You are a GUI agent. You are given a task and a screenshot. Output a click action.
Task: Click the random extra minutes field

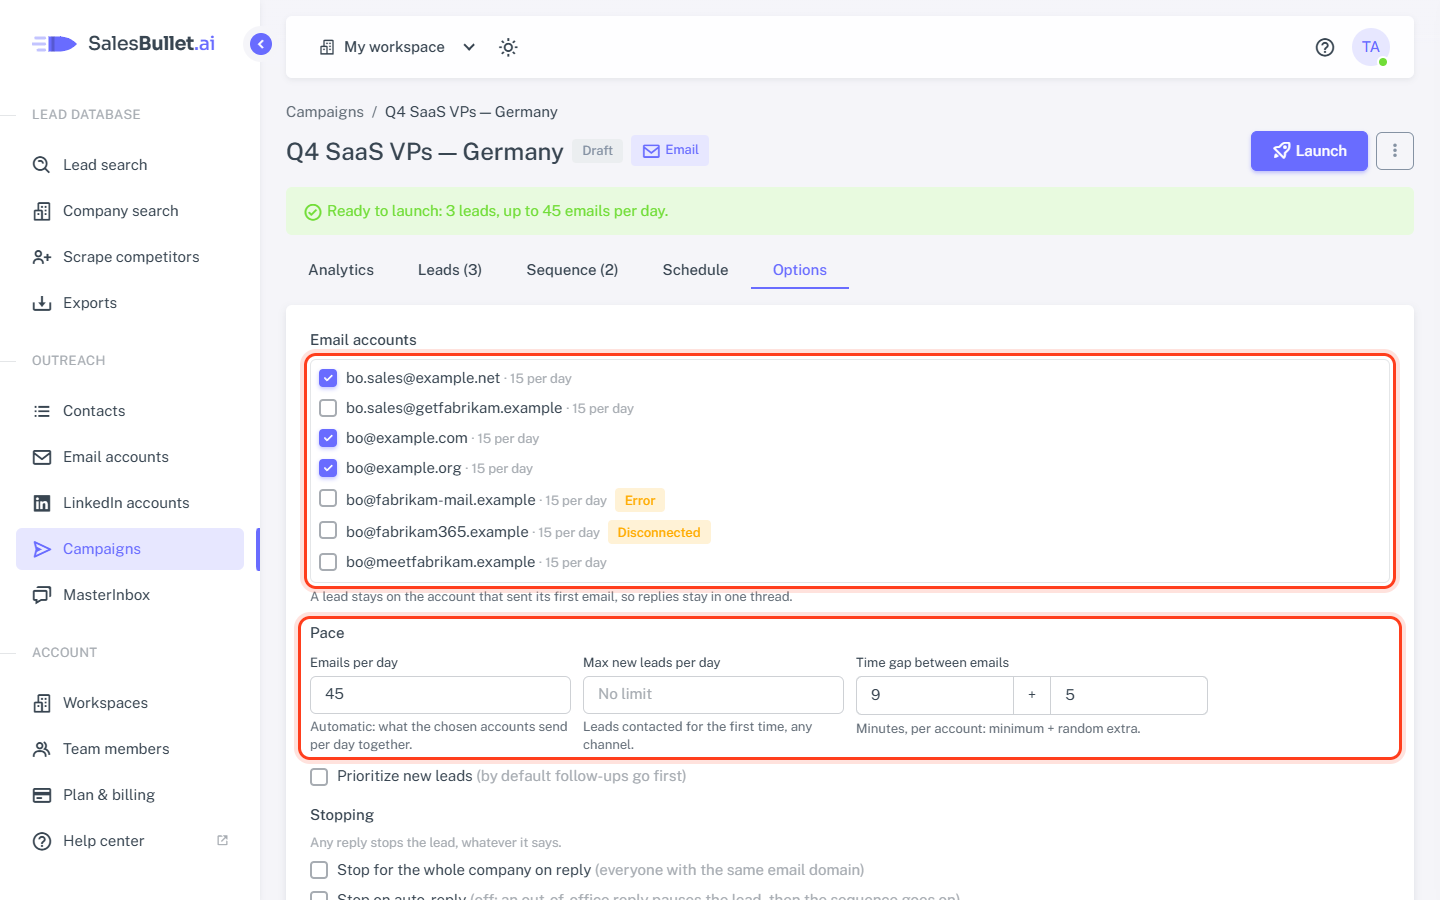pyautogui.click(x=1129, y=695)
